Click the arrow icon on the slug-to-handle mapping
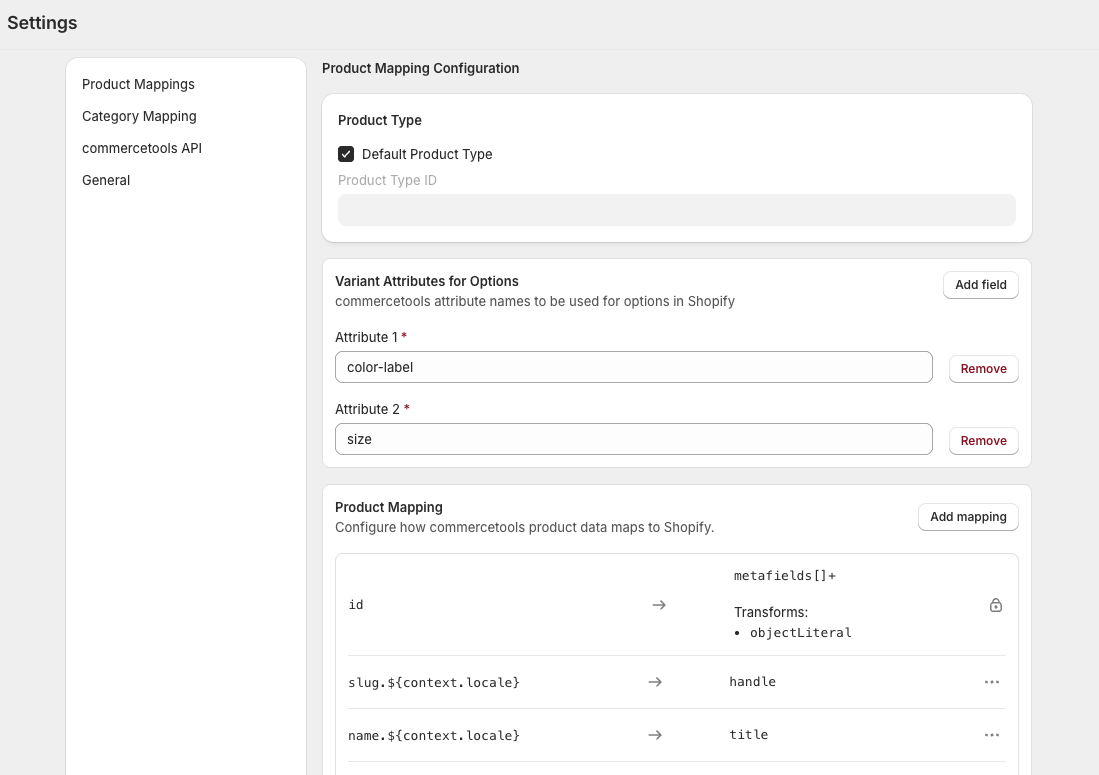 655,682
